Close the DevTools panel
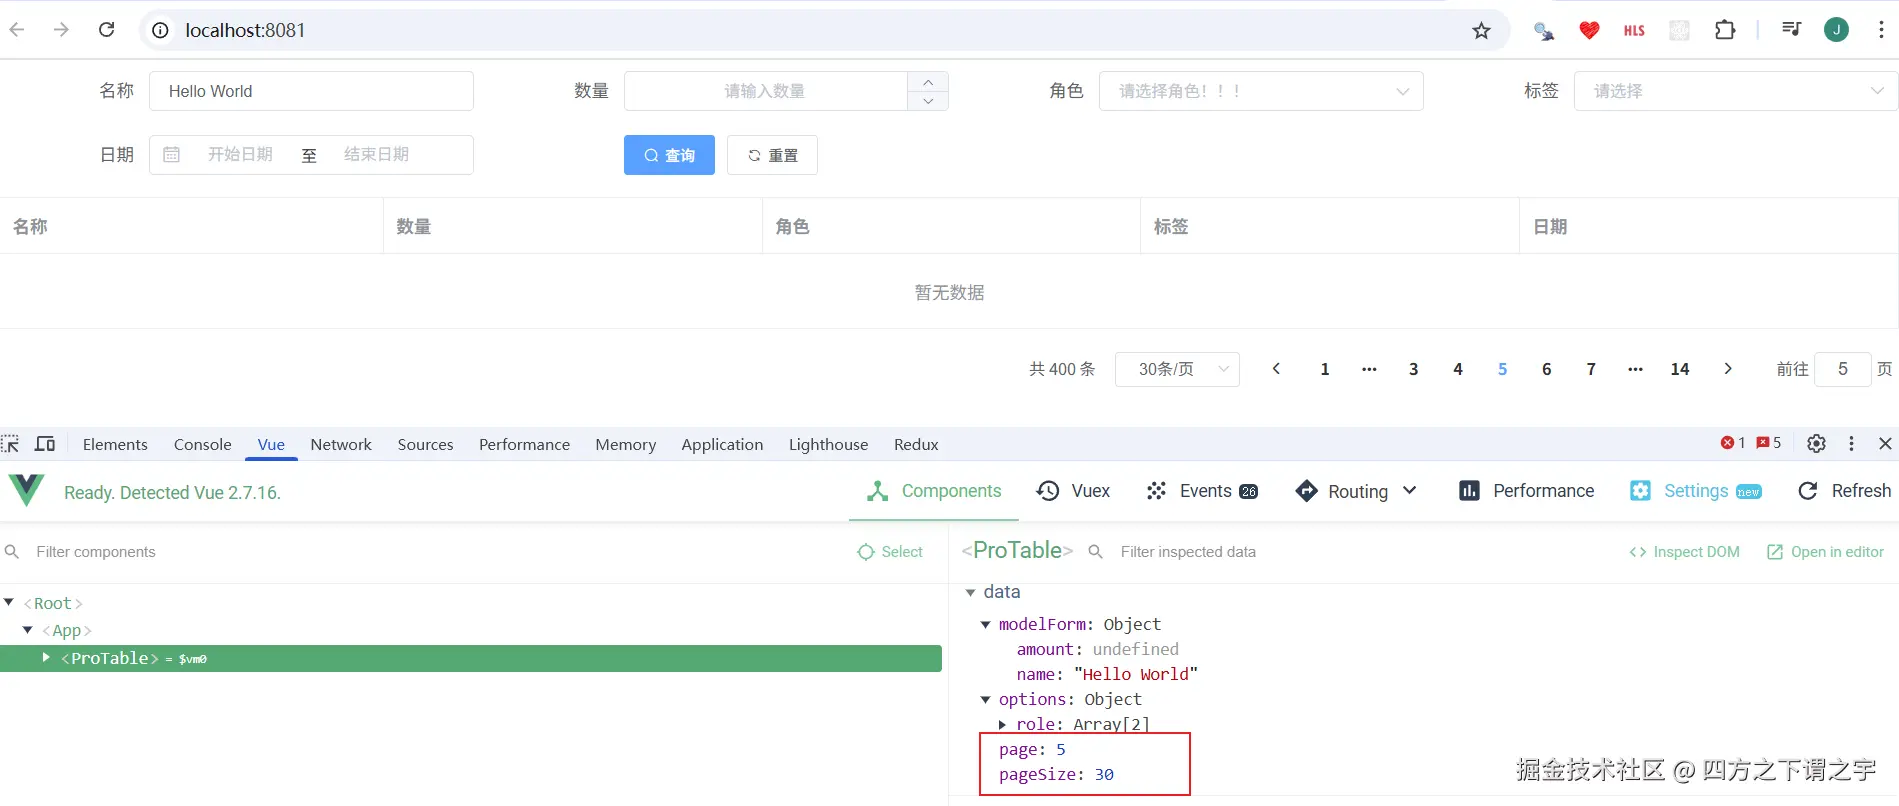Screen dimensions: 1899x806 pos(1885,443)
